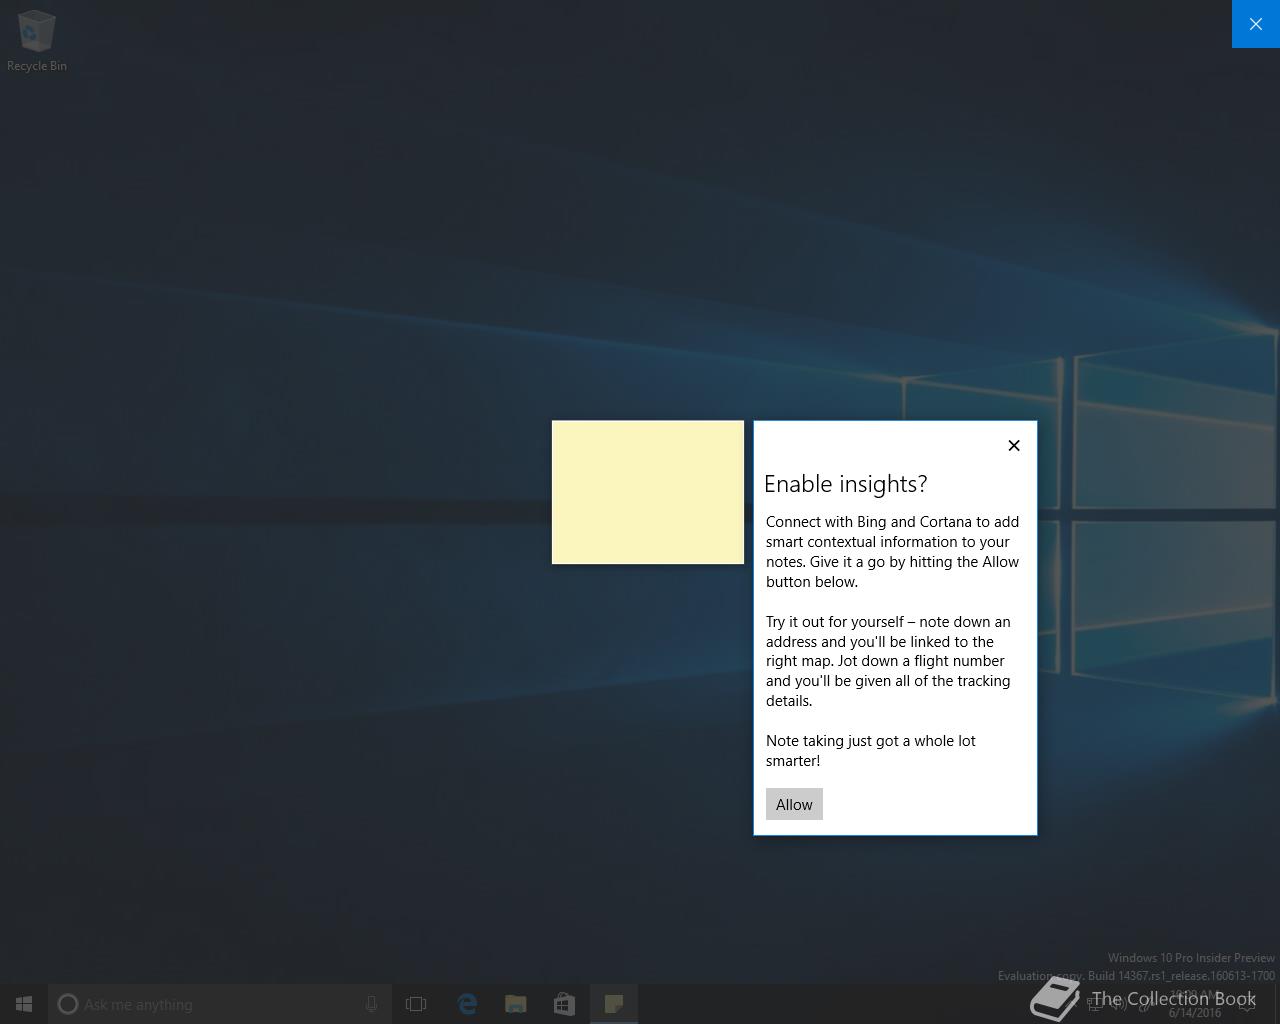Activate the Cortana microphone icon
The image size is (1280, 1024).
(371, 1004)
